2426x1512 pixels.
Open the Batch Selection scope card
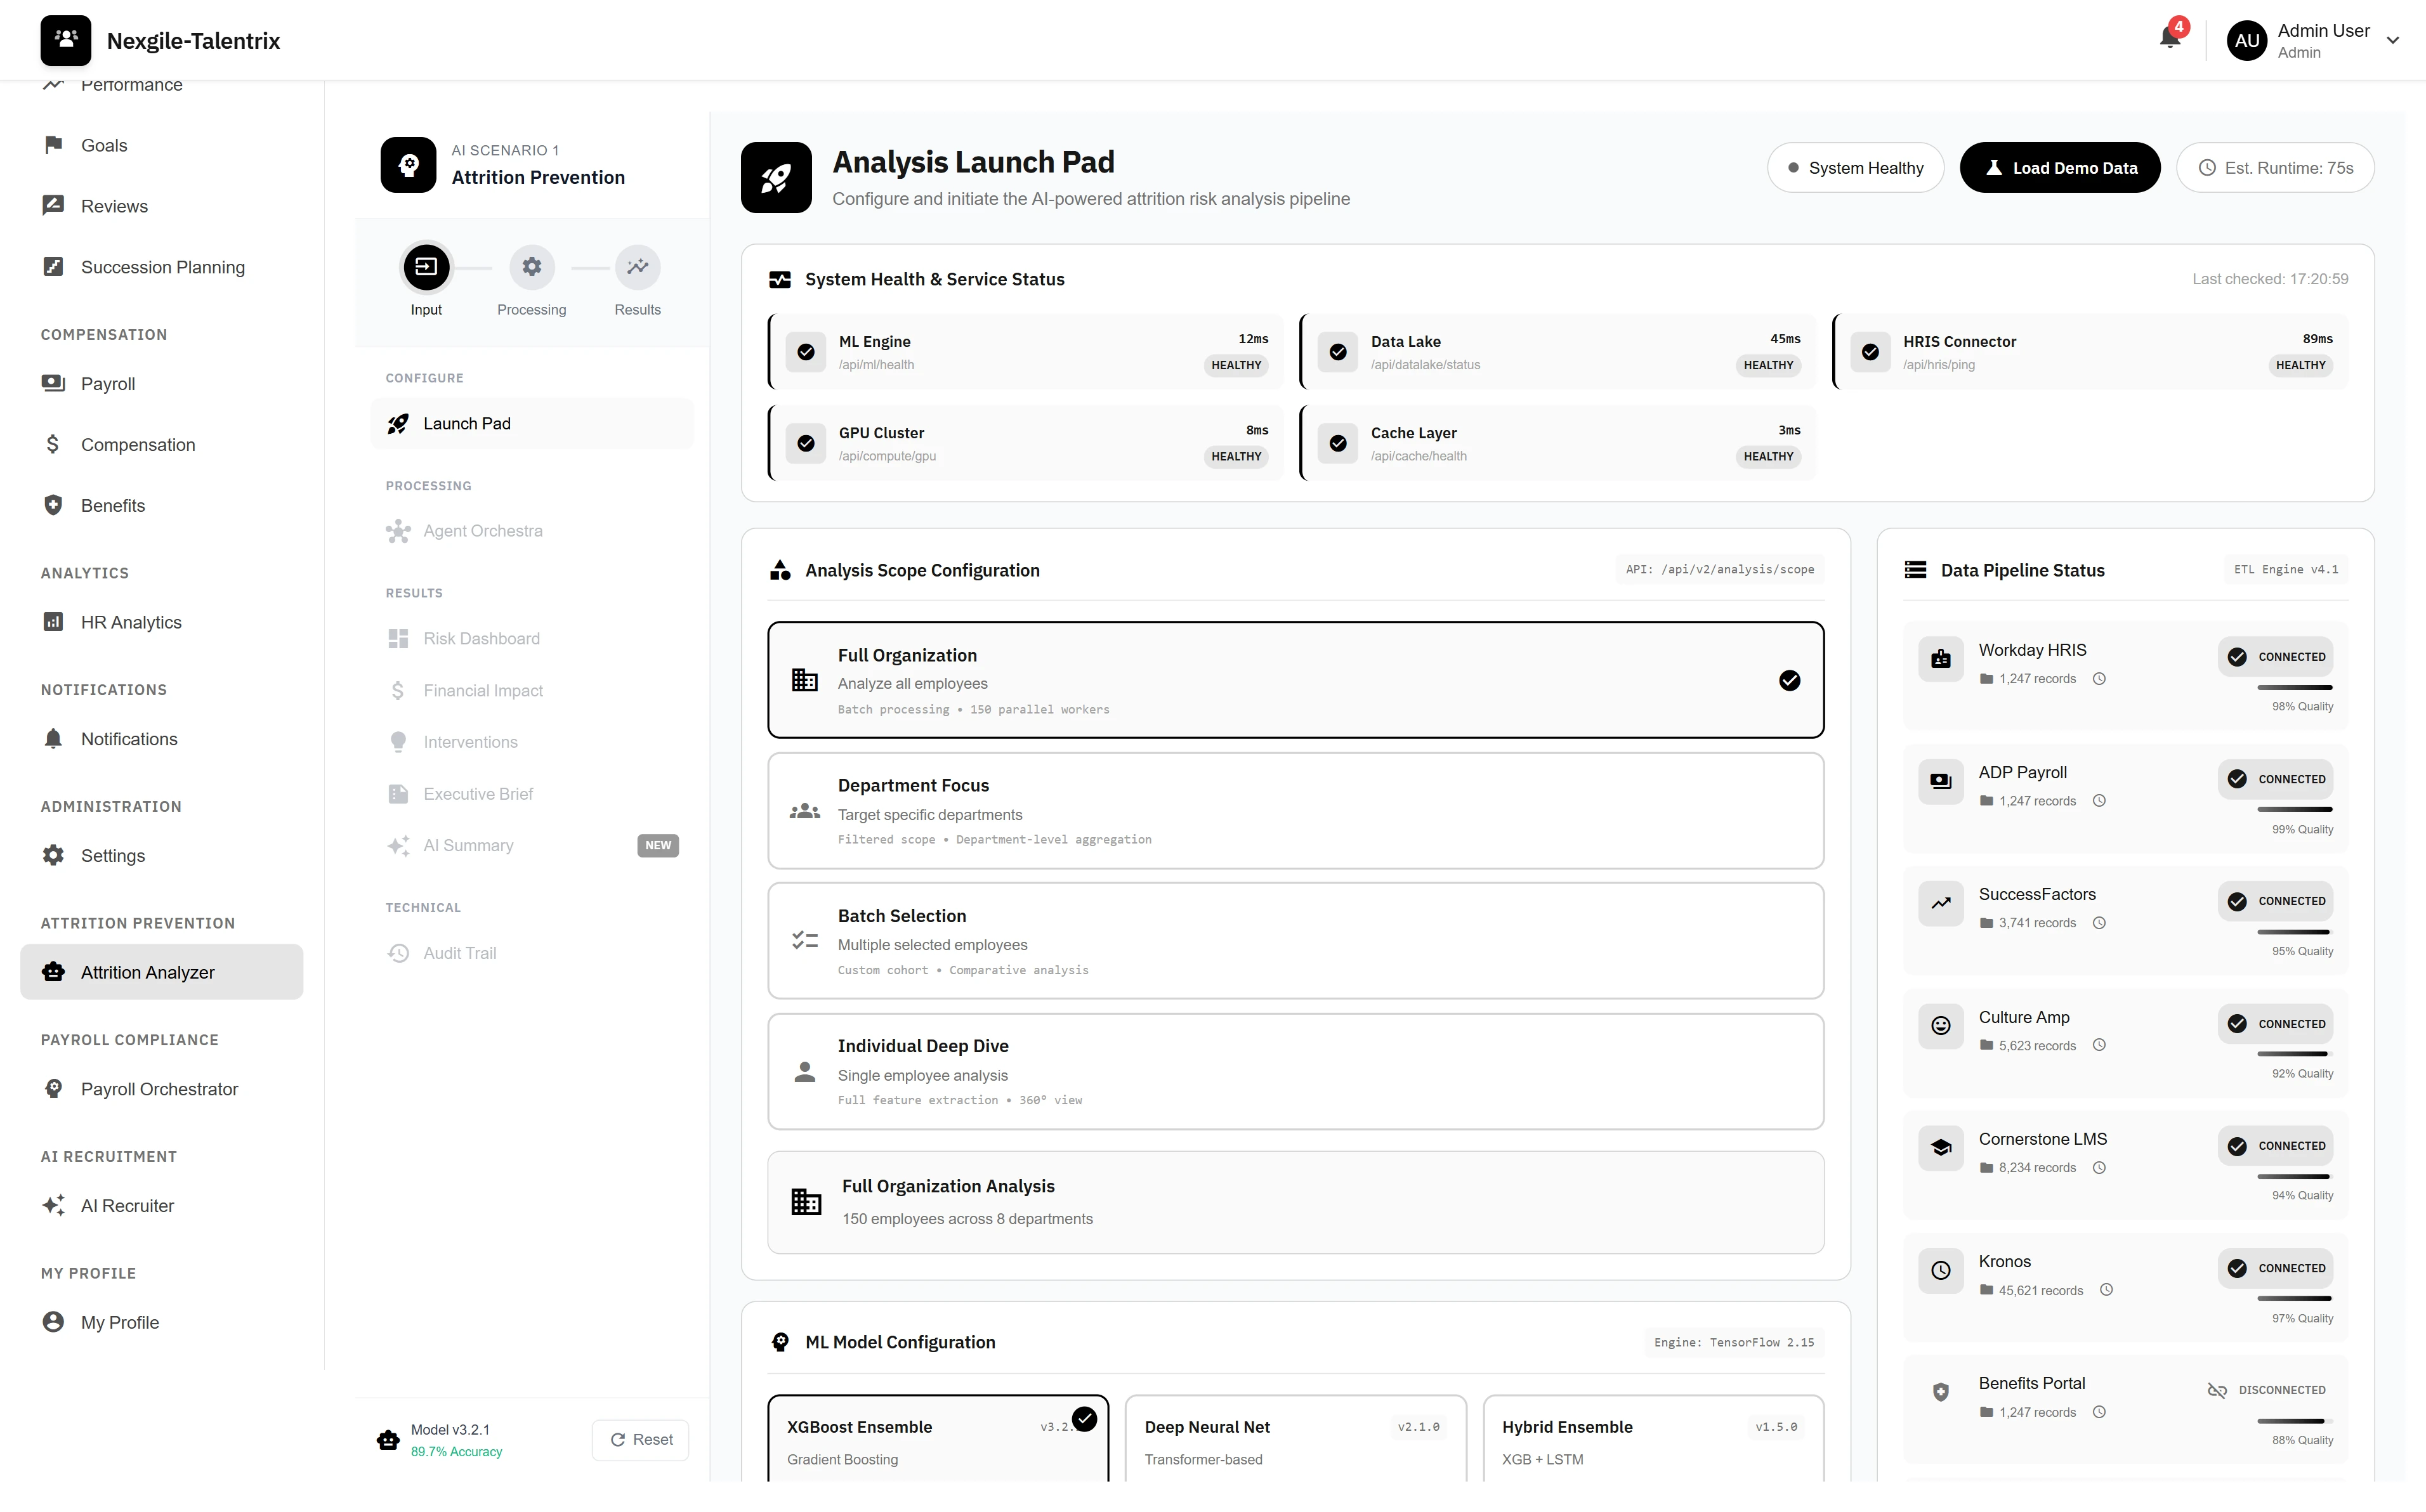click(1296, 940)
